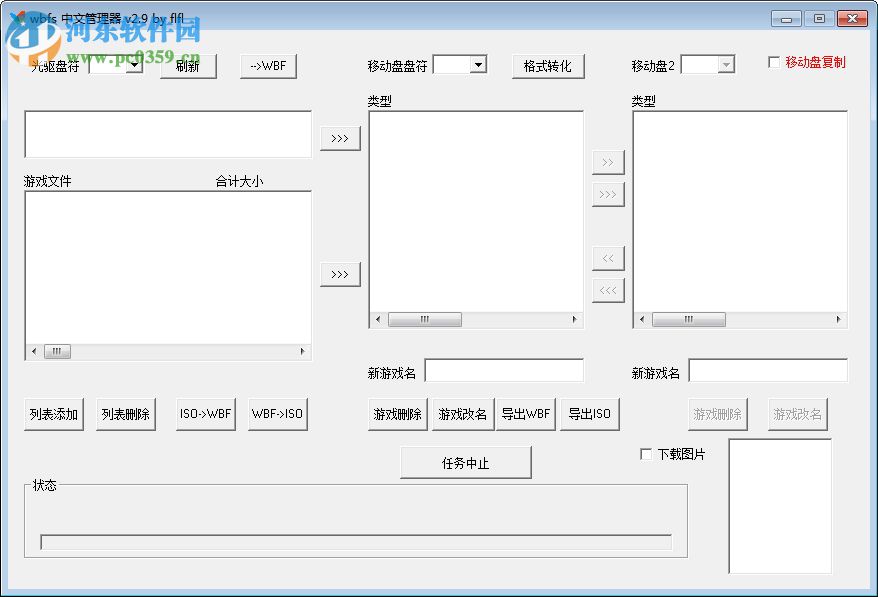
Task: Enable the 移动盘复制 checkbox
Action: click(x=774, y=61)
